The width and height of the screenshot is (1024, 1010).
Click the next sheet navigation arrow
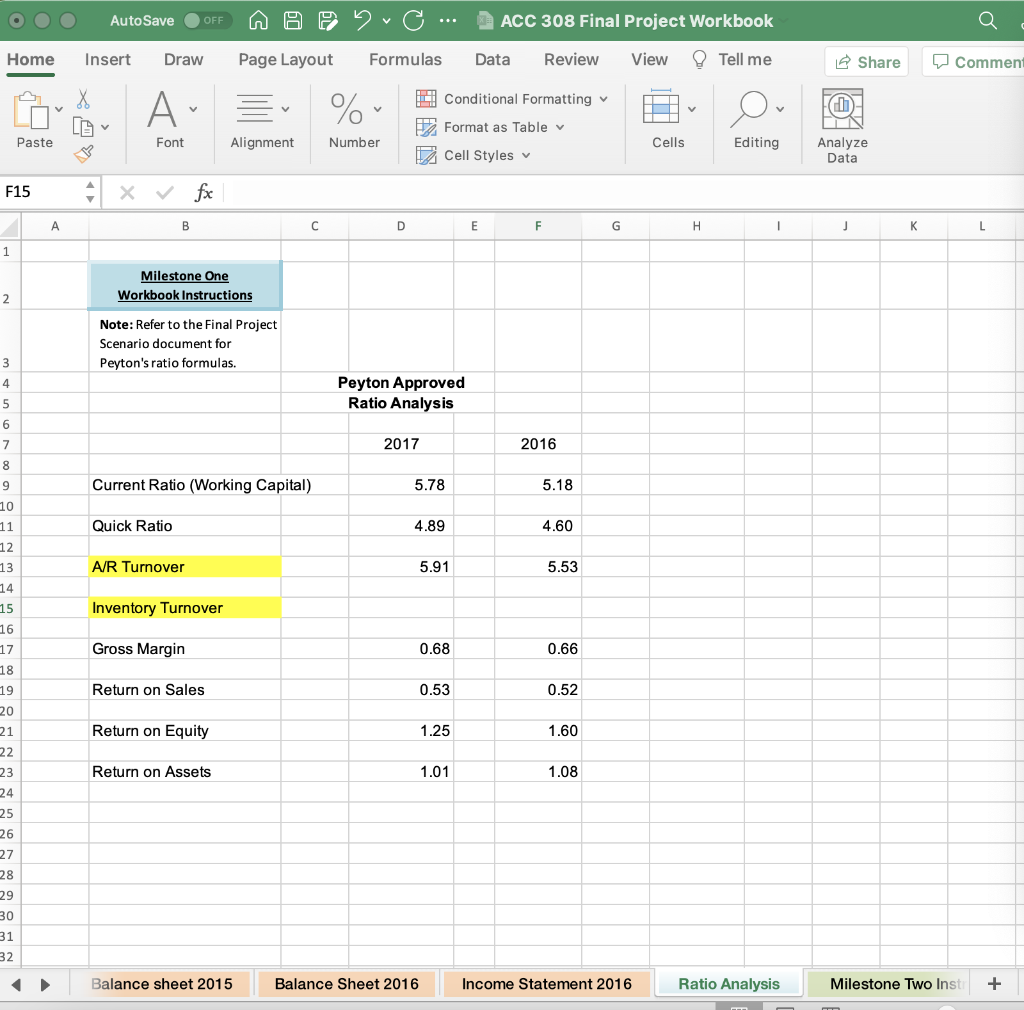pos(45,985)
